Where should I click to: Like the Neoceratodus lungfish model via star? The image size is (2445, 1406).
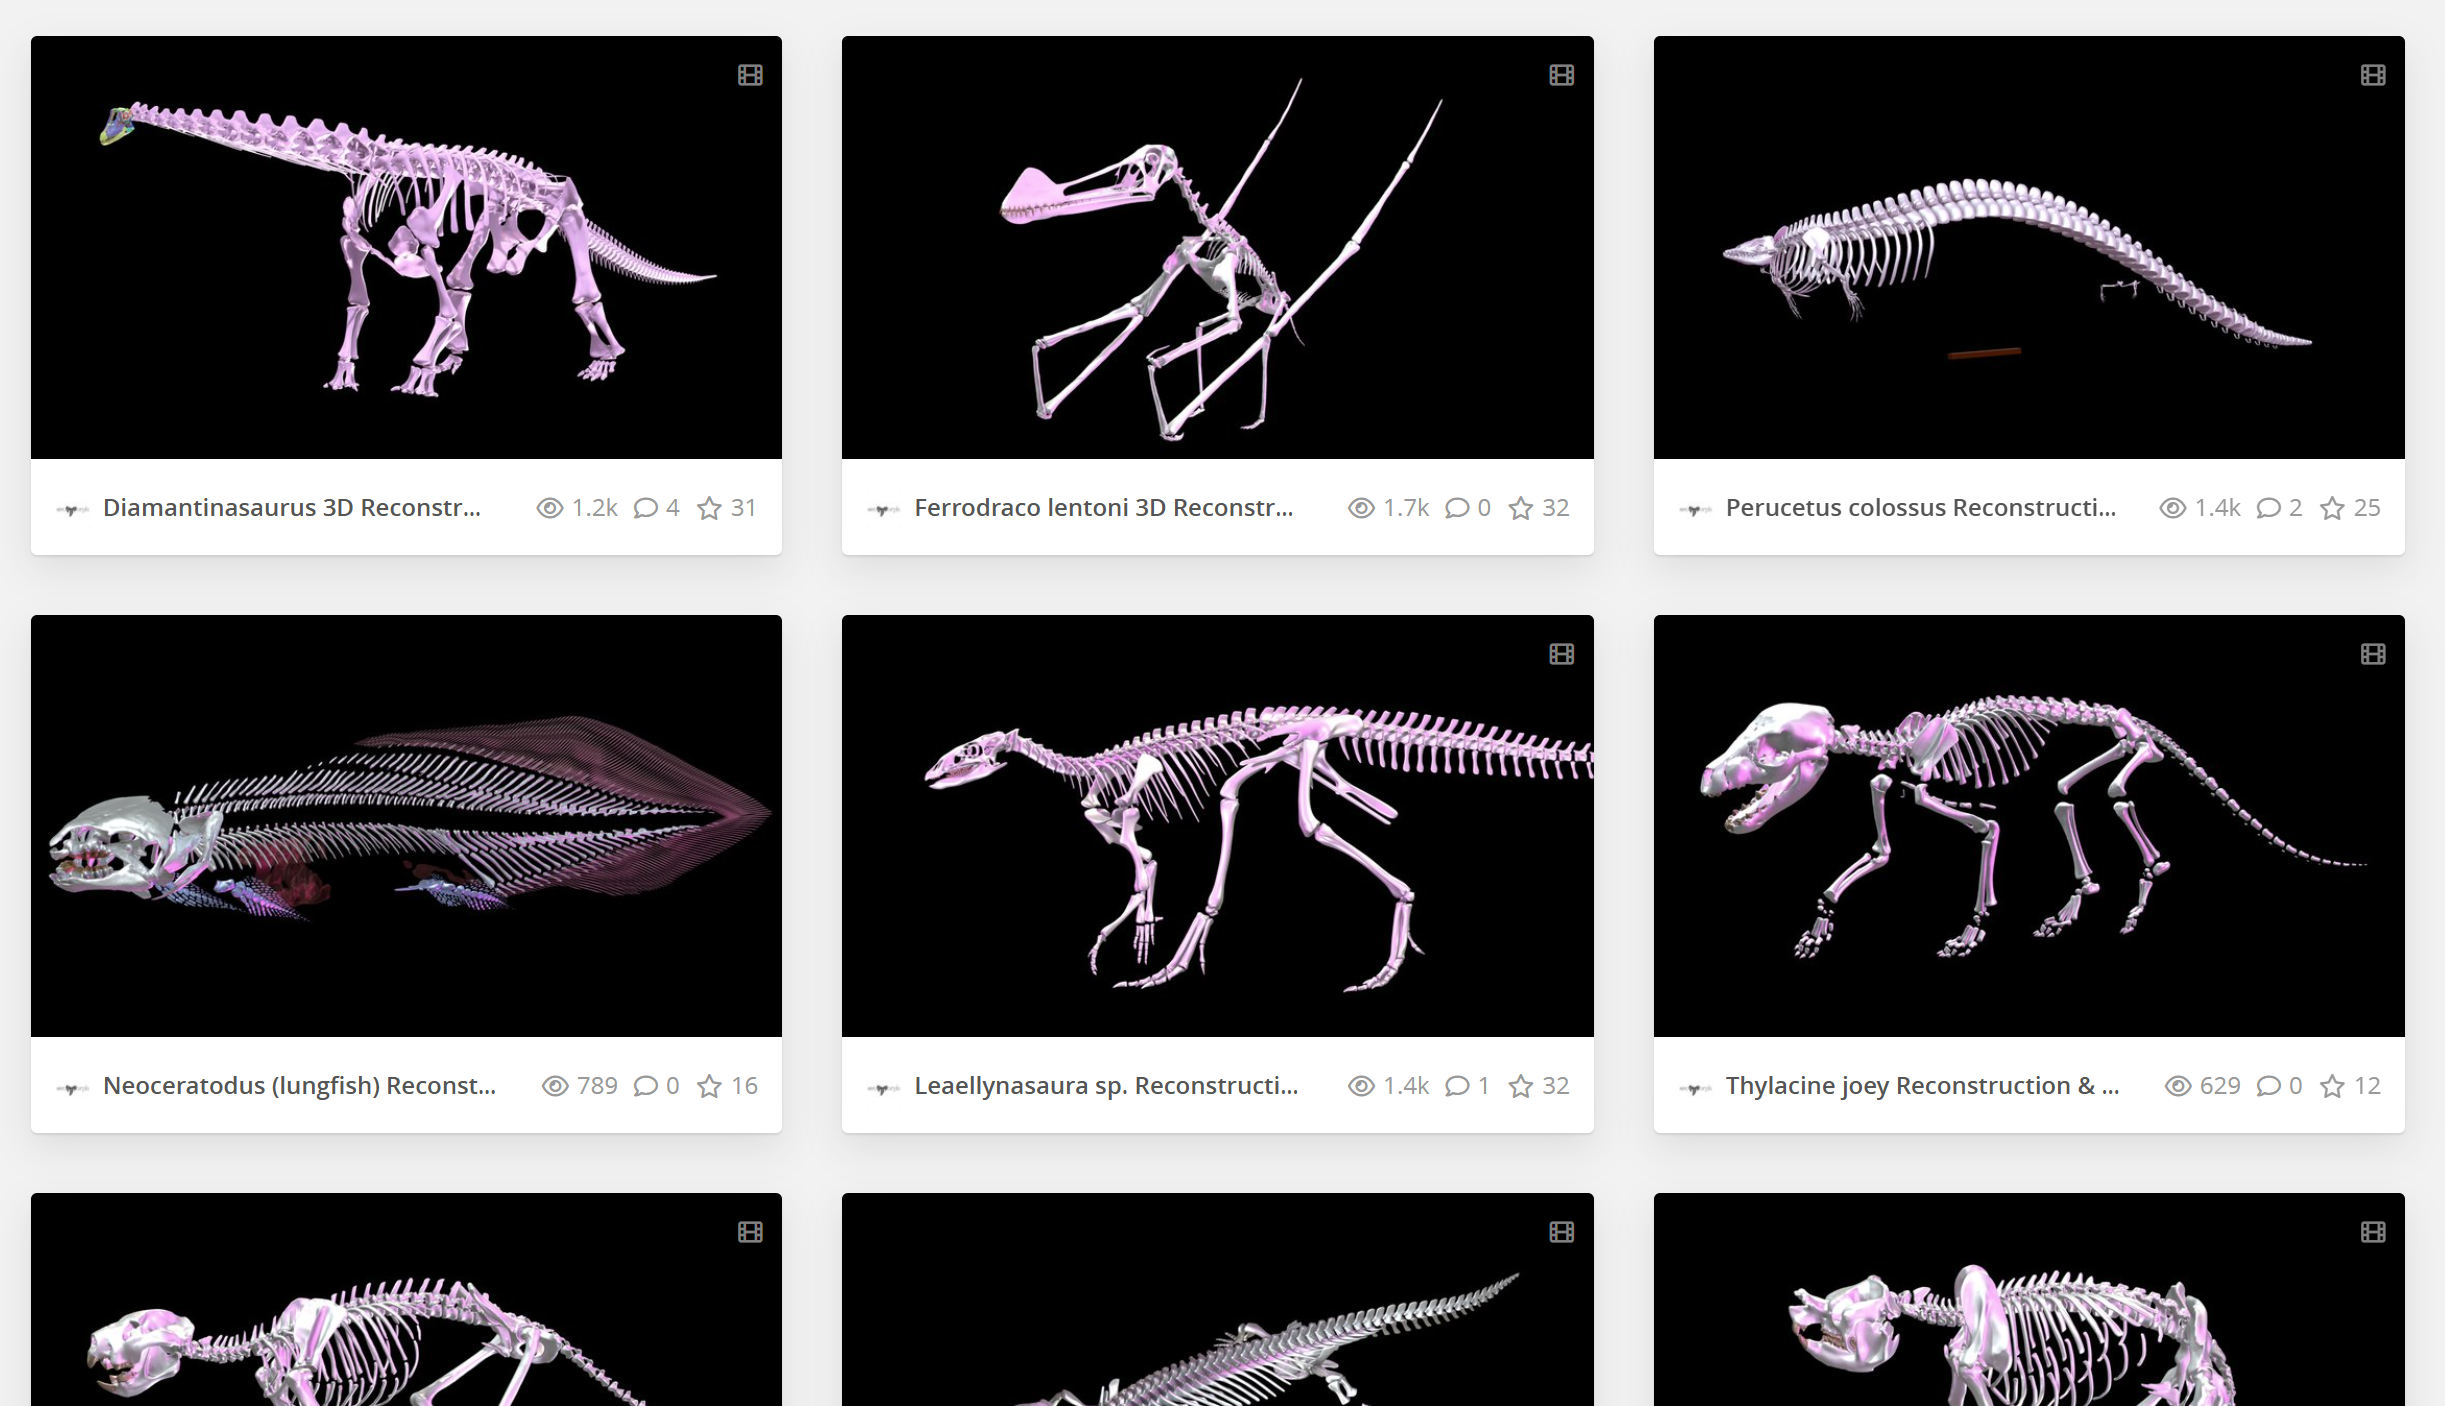pos(709,1086)
